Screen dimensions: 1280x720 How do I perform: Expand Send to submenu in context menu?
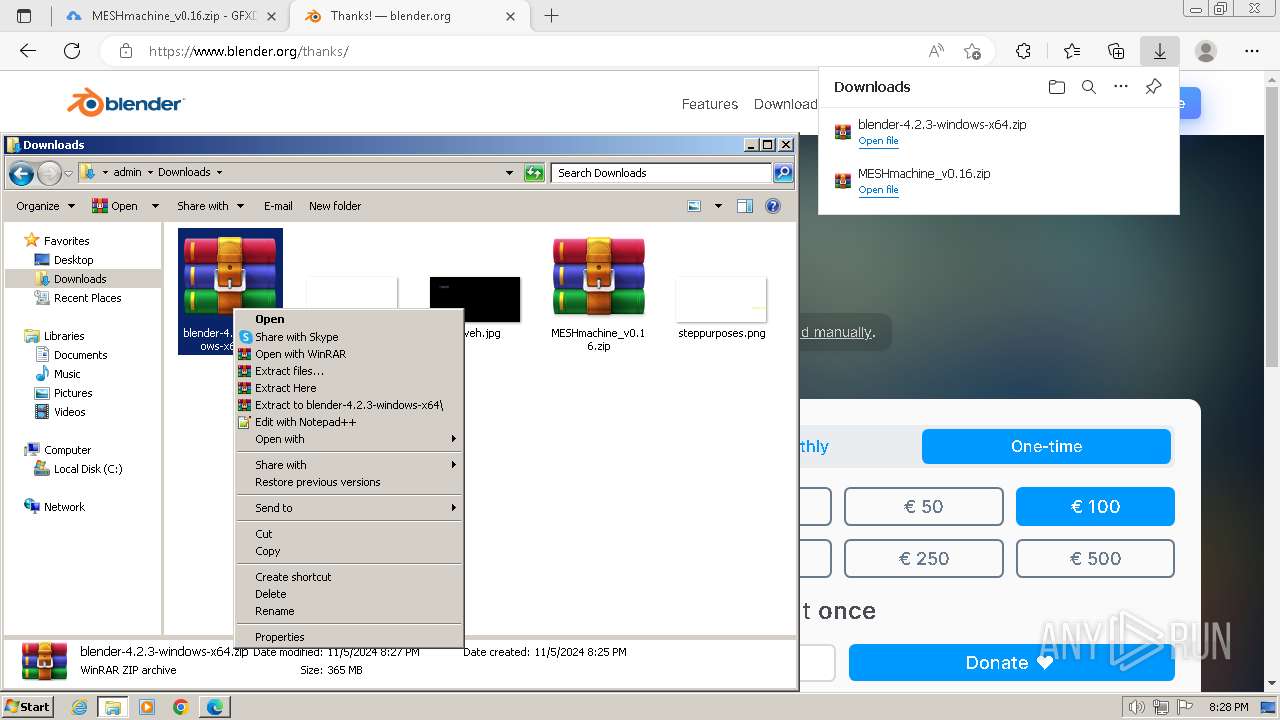(349, 508)
